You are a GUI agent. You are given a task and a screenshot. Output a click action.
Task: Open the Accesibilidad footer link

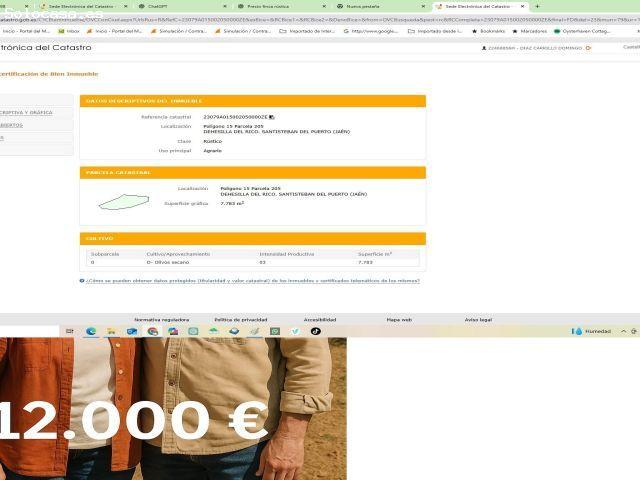pyautogui.click(x=320, y=320)
